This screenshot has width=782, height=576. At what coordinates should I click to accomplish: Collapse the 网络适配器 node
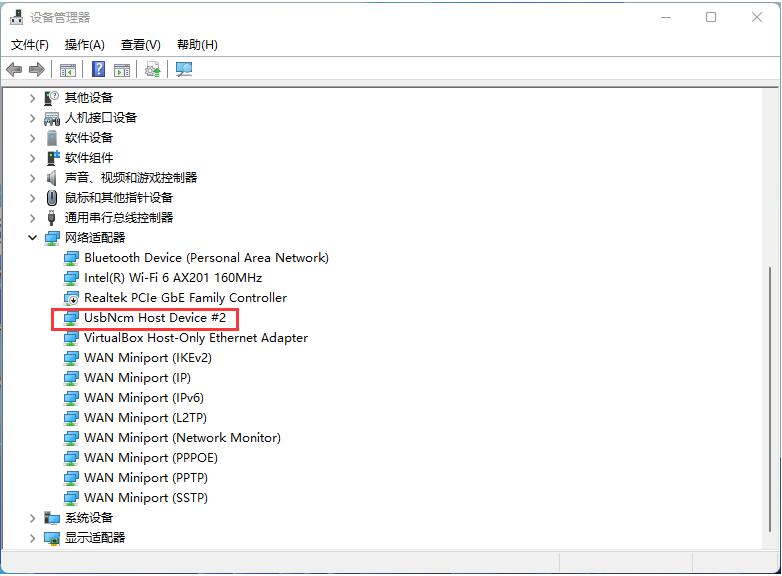32,238
